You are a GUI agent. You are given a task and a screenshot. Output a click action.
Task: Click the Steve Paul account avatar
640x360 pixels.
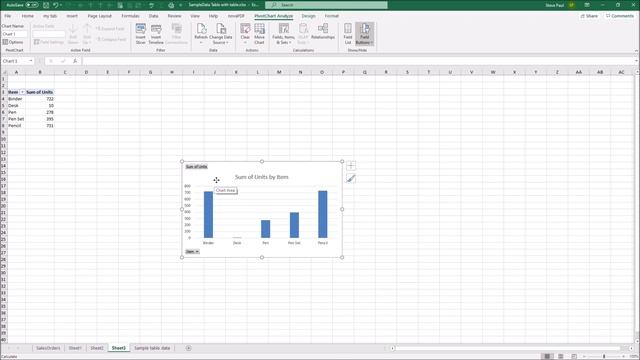(572, 5)
